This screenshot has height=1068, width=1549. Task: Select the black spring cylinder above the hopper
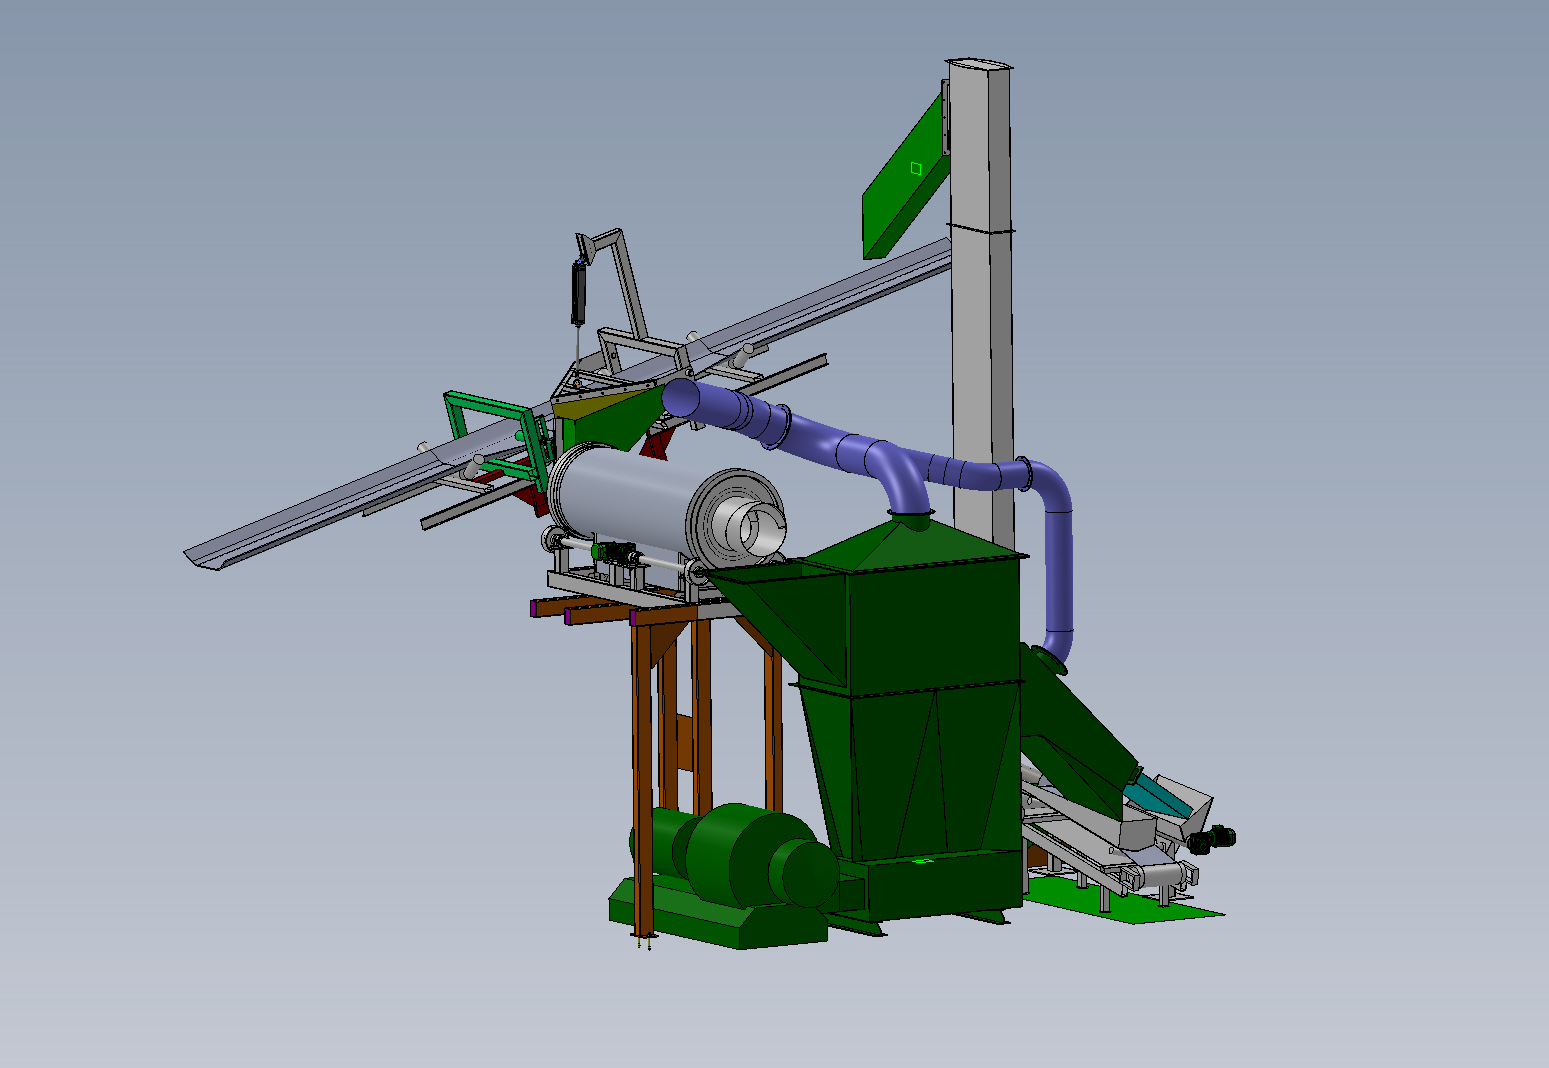tap(577, 292)
